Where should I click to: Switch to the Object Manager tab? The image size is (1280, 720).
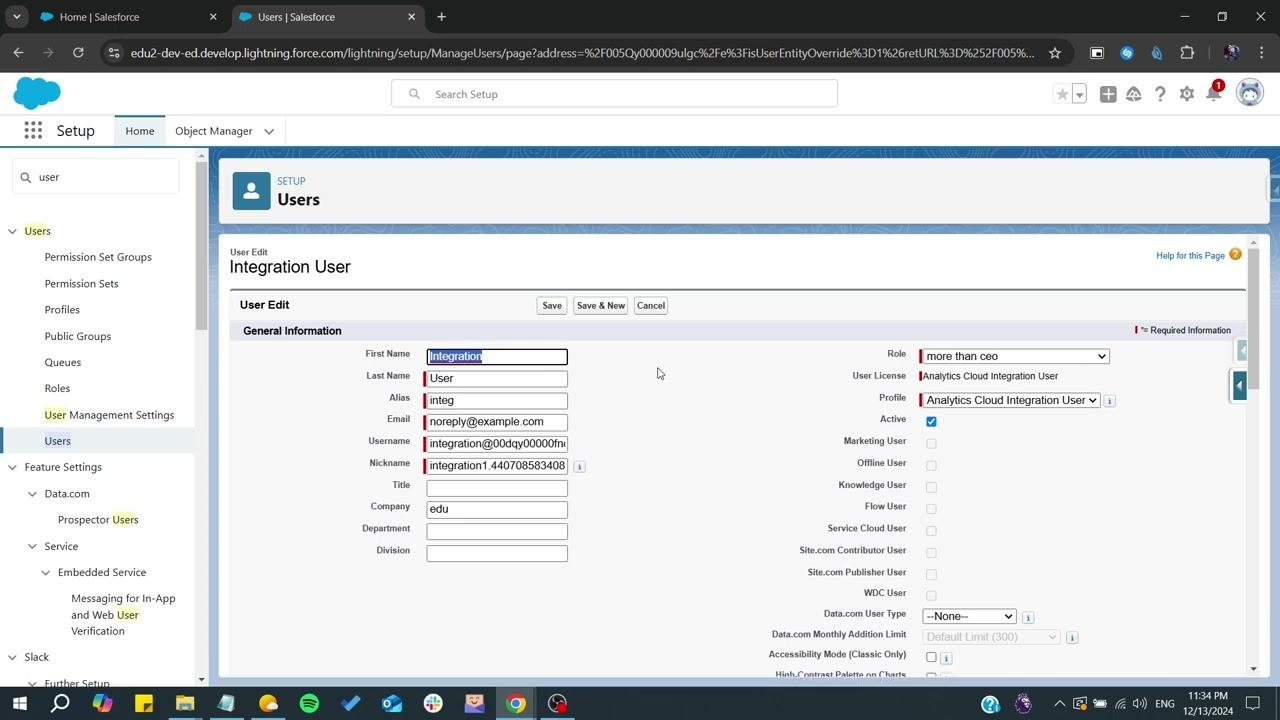213,131
